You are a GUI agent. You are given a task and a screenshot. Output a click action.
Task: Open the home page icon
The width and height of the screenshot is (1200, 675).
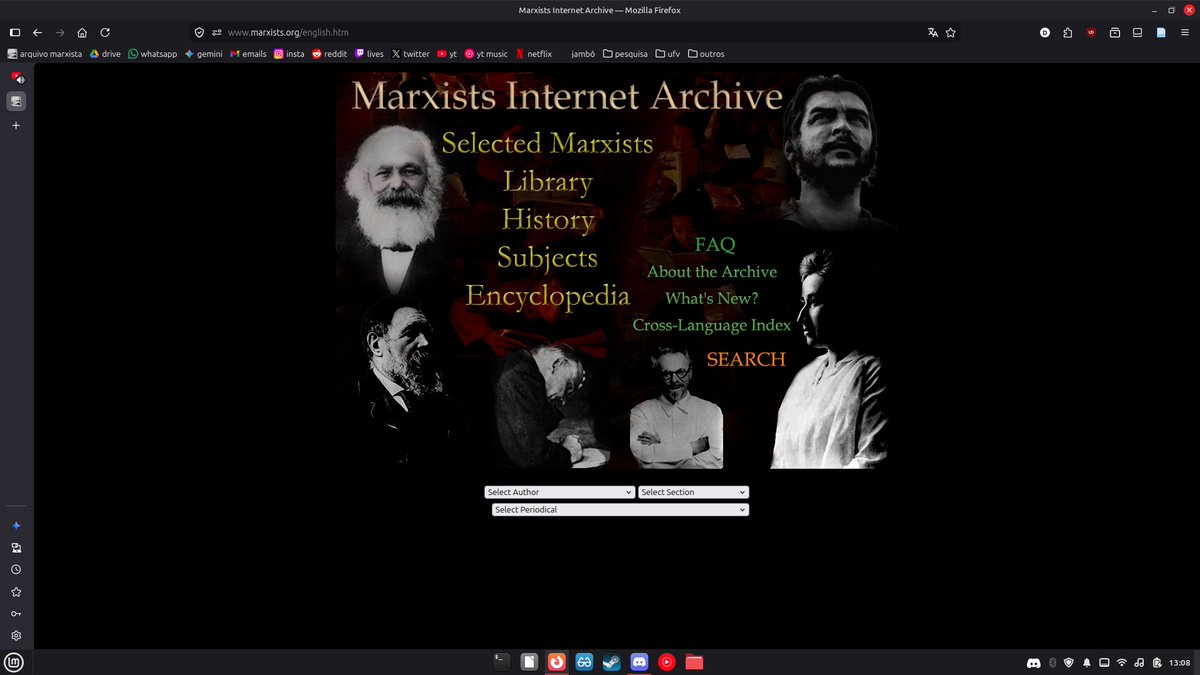pos(82,32)
